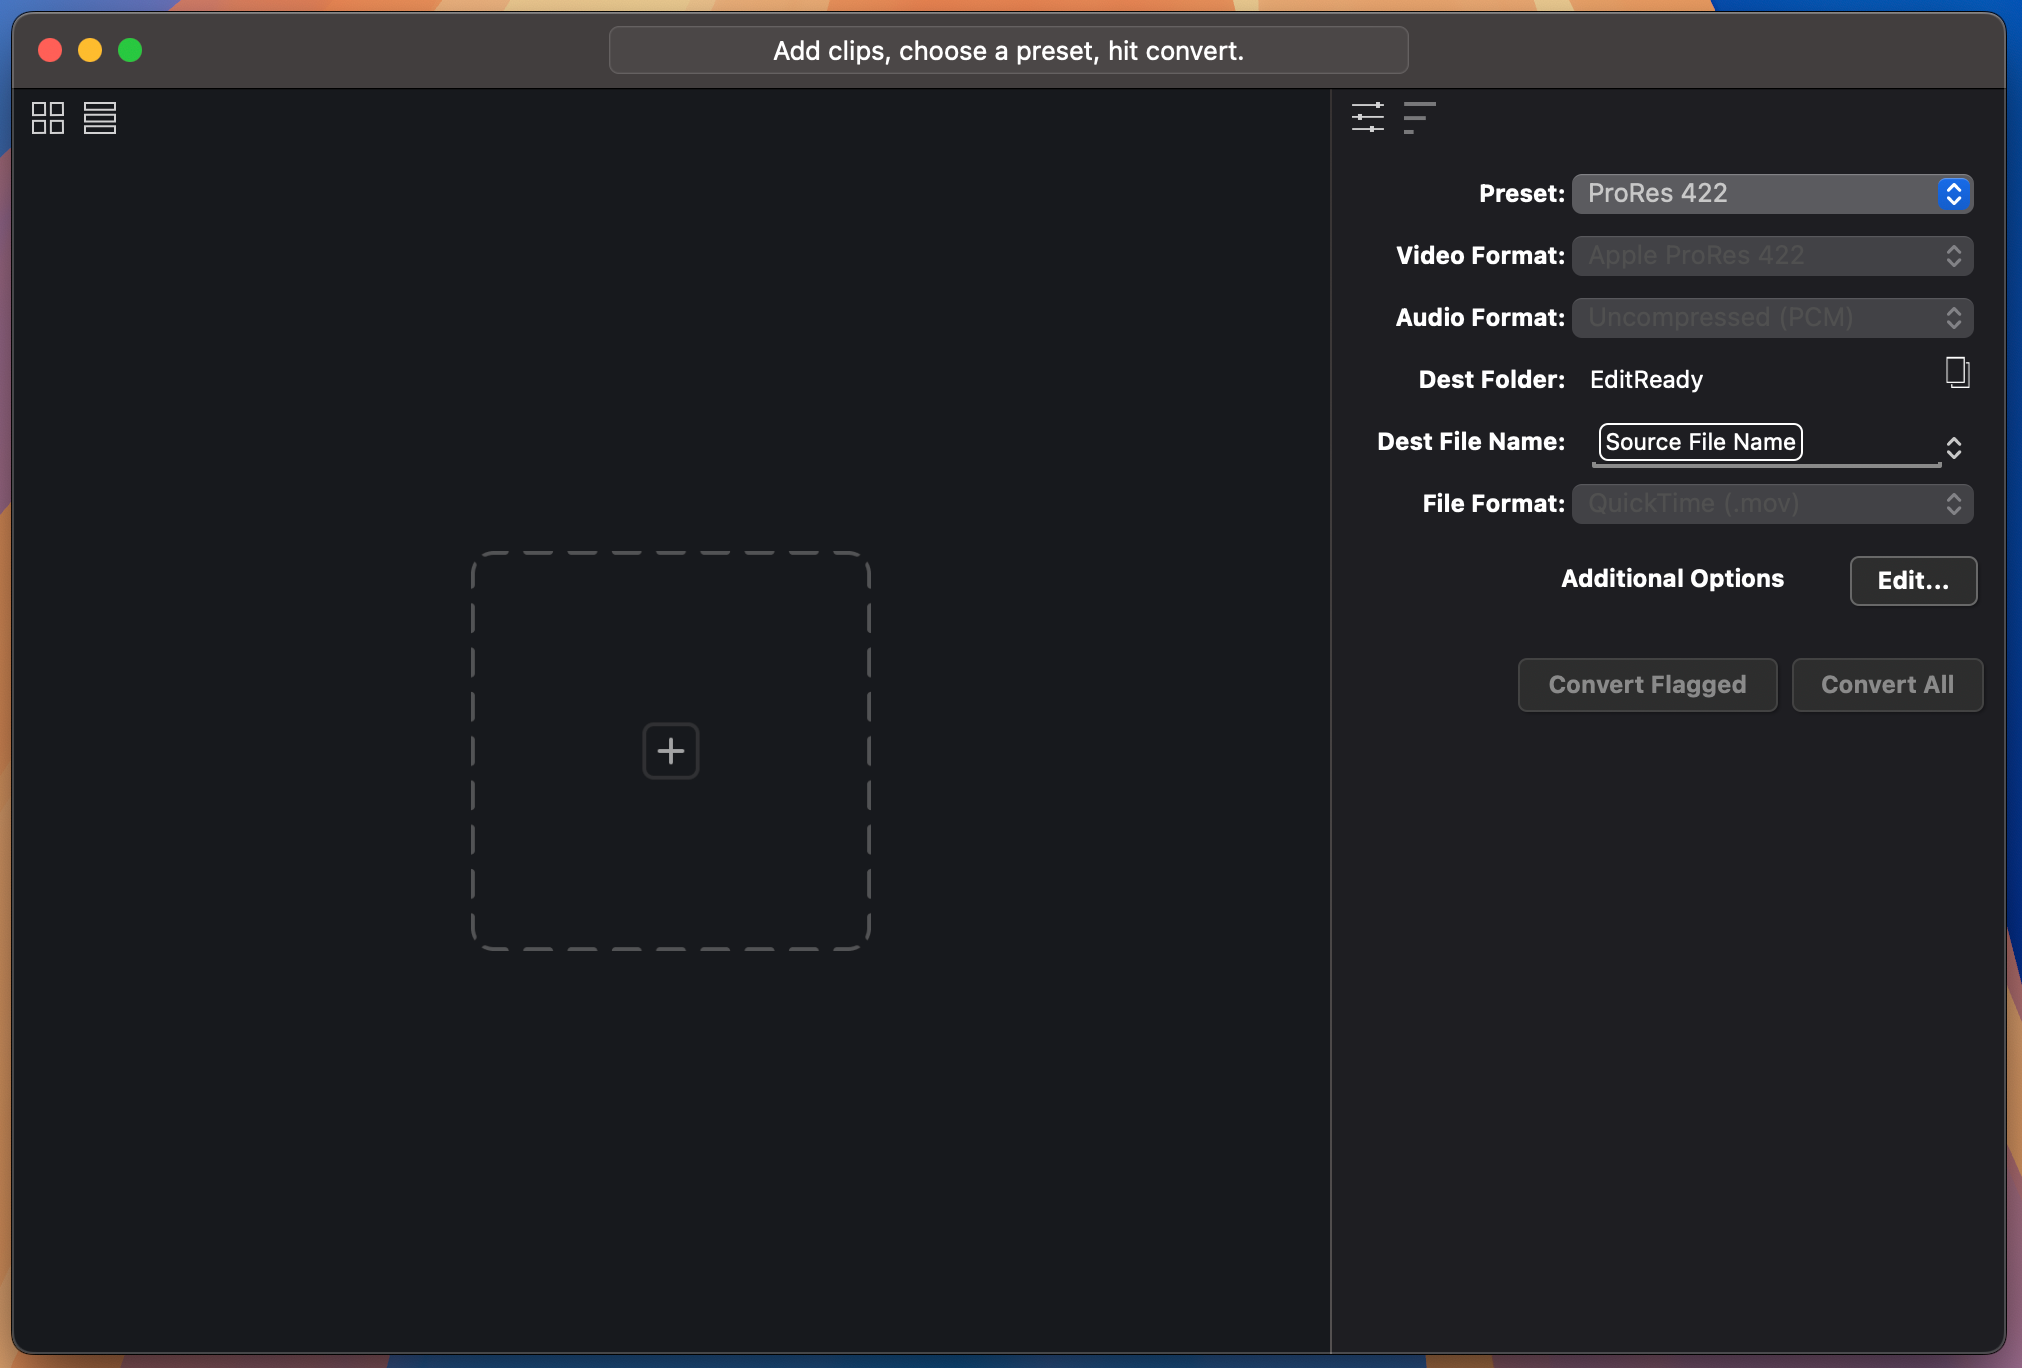Image resolution: width=2022 pixels, height=1368 pixels.
Task: Click the destination folder picker icon
Action: point(1955,372)
